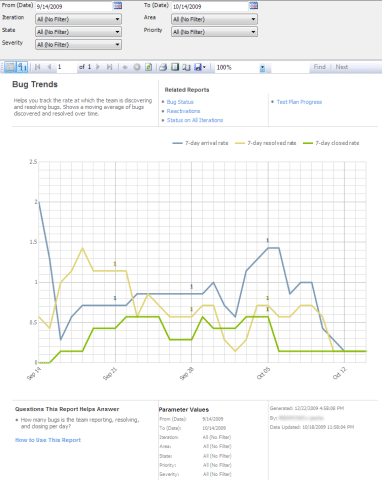
Task: Refresh the report
Action: (x=148, y=67)
